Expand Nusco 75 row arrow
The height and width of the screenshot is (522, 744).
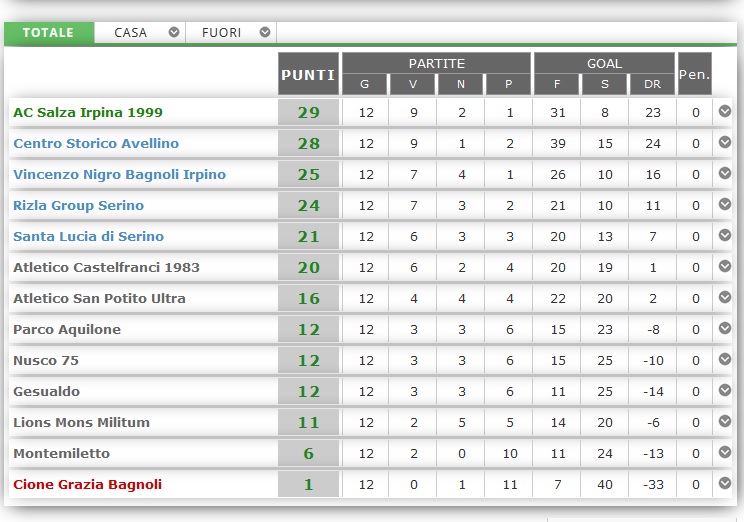[725, 359]
